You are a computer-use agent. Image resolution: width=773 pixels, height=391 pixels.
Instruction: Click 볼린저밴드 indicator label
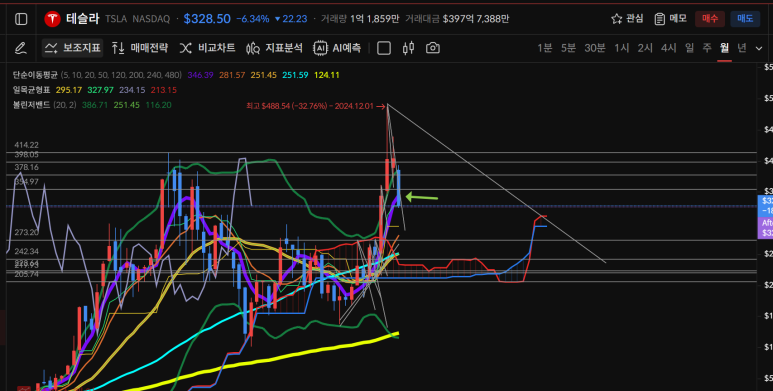pyautogui.click(x=32, y=105)
